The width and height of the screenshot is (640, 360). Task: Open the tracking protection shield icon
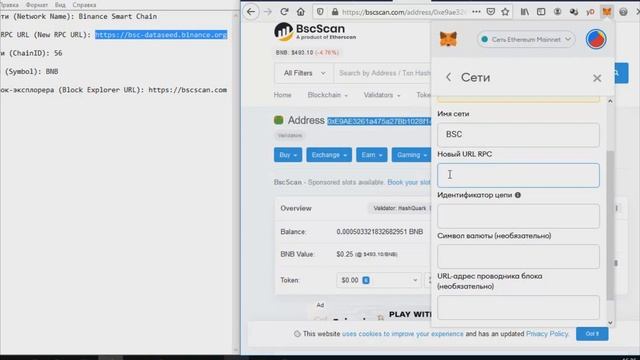tap(320, 12)
